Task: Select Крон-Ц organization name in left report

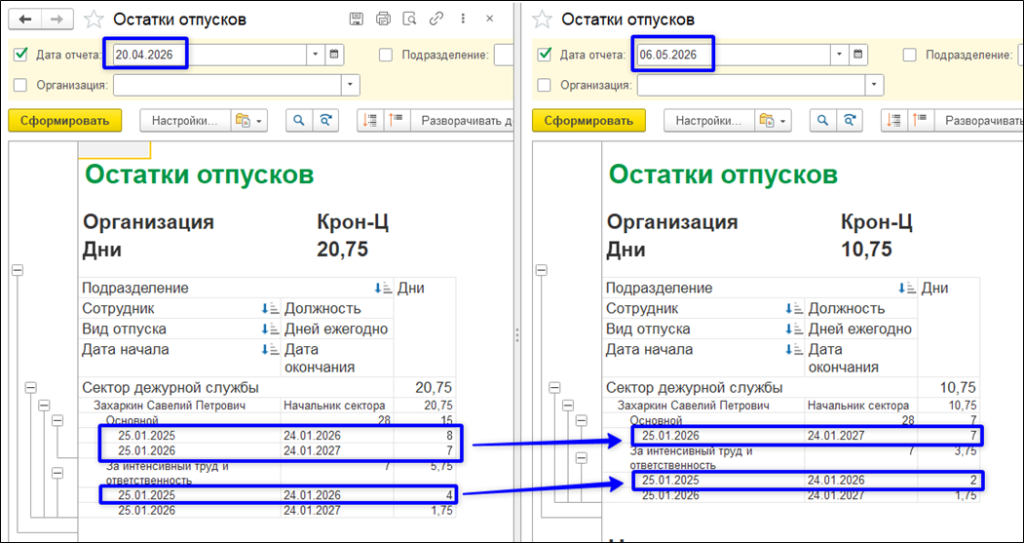Action: click(x=353, y=222)
